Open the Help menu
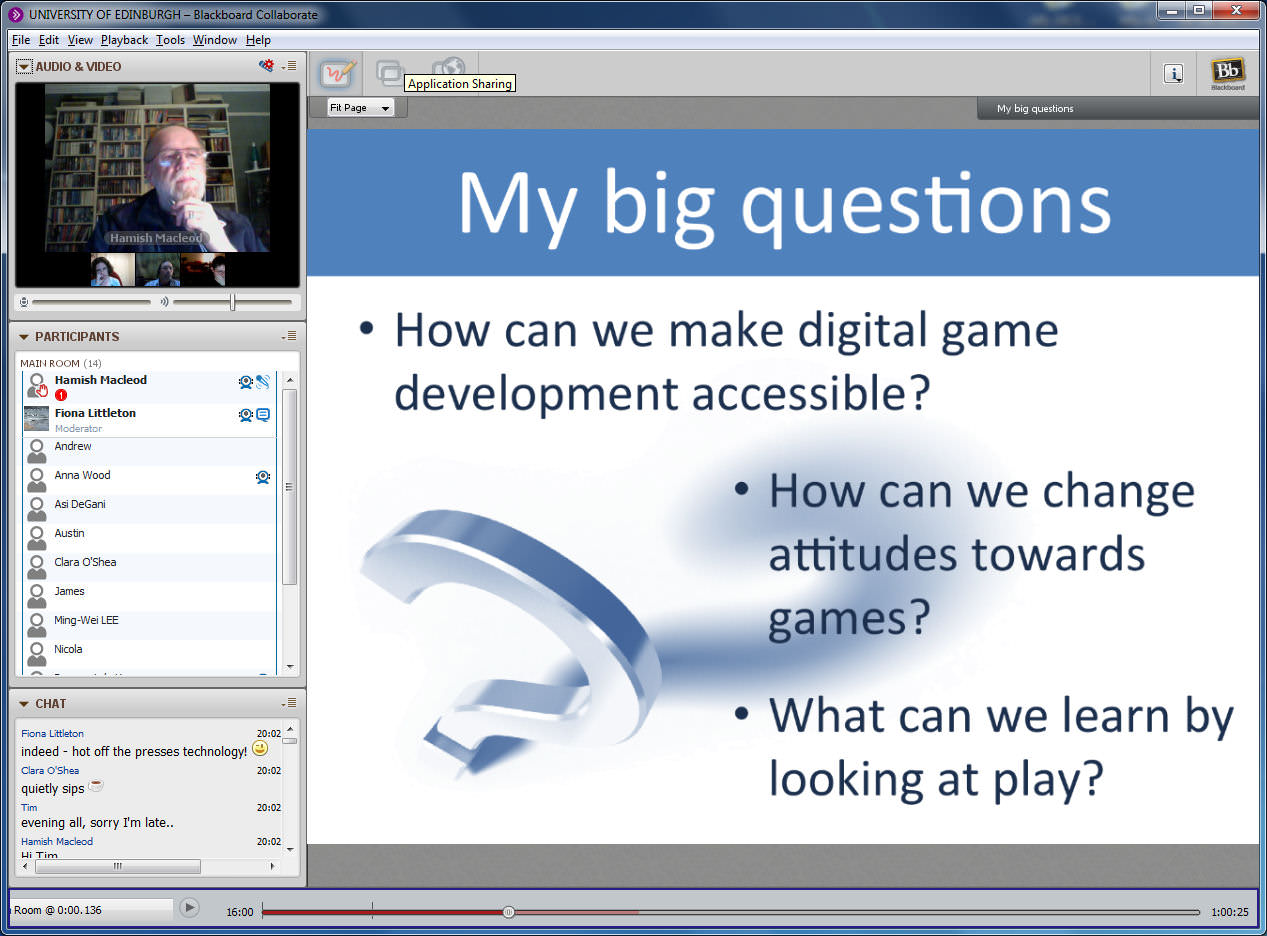Viewport: 1267px width, 936px height. point(258,40)
